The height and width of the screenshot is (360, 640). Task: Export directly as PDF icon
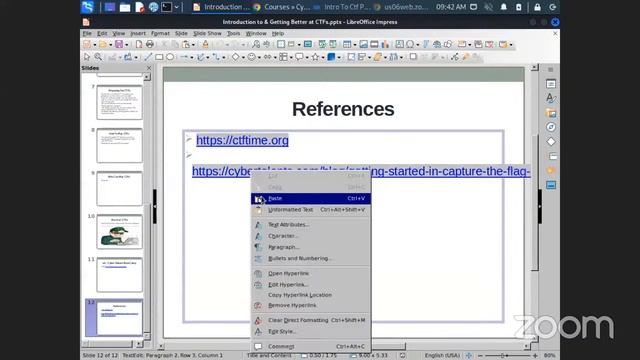[x=139, y=44]
